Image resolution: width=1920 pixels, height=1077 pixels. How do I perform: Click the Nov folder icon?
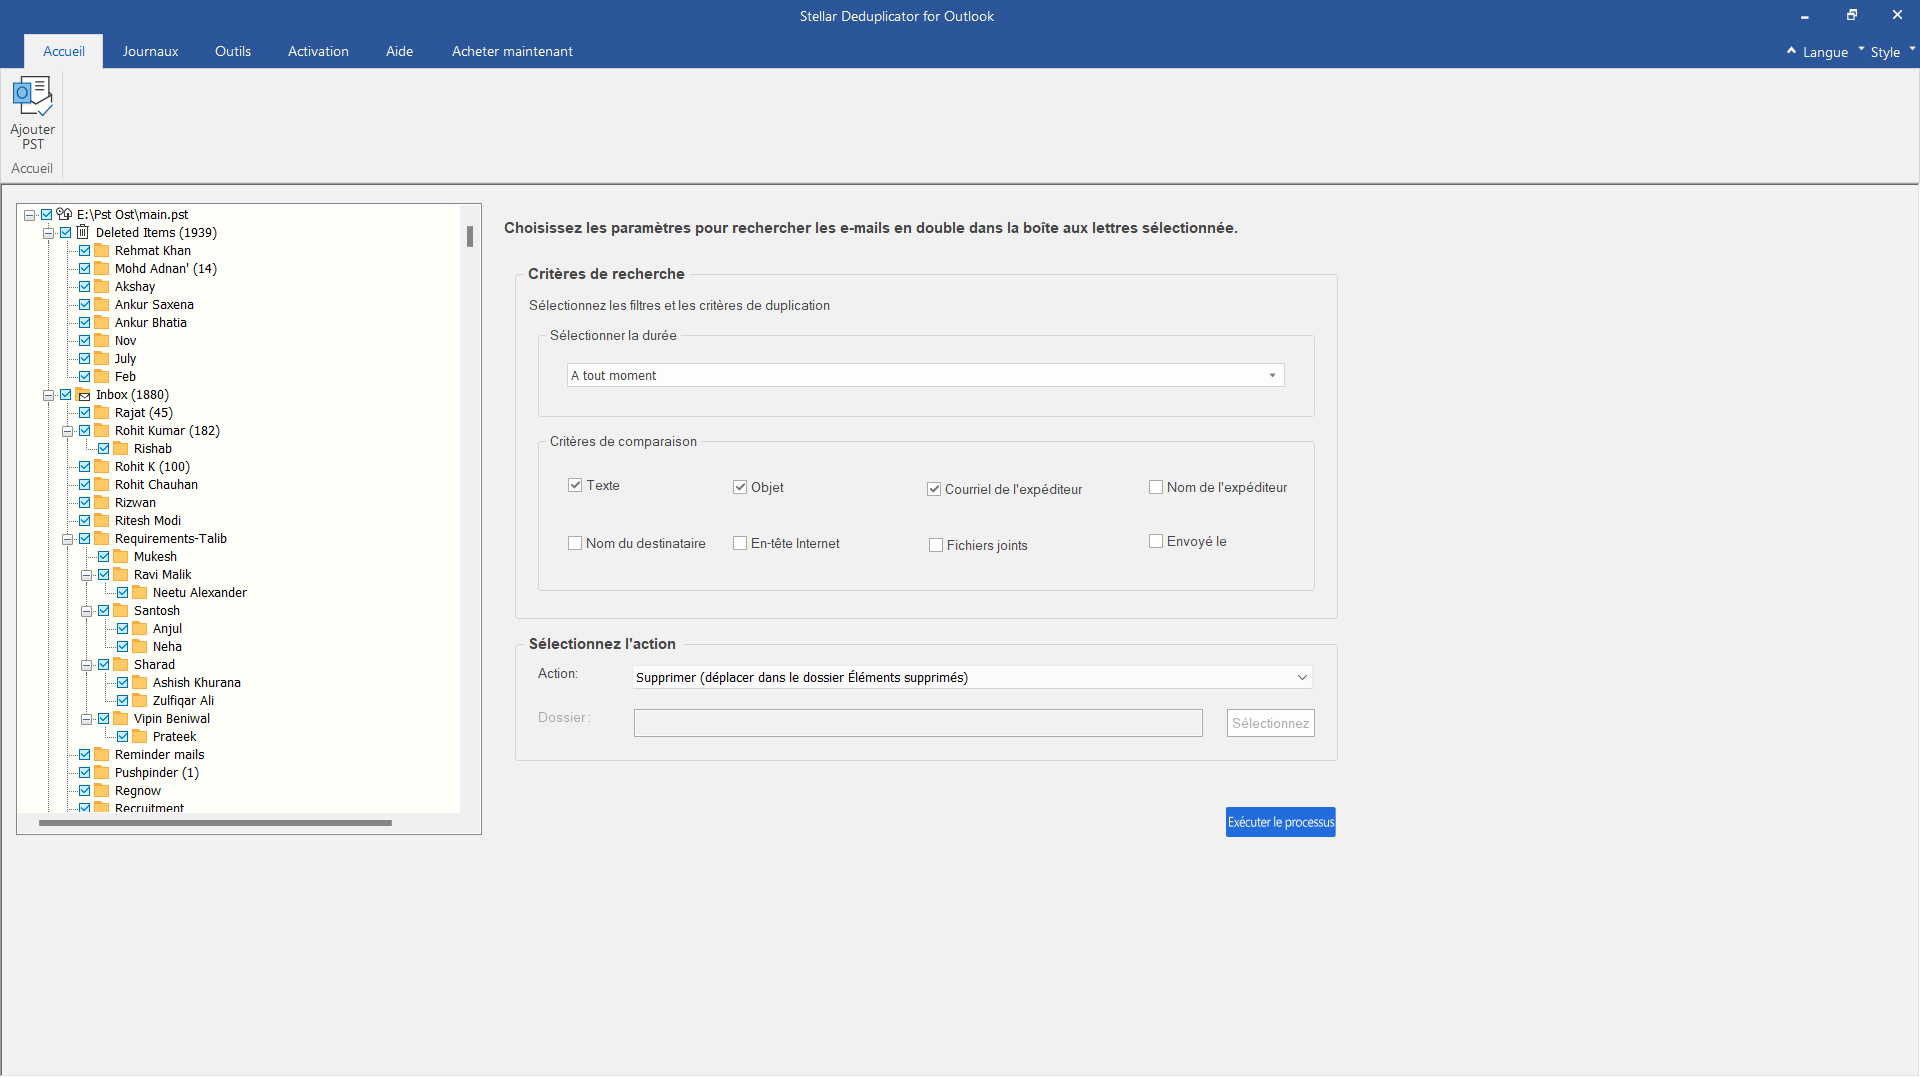coord(102,340)
